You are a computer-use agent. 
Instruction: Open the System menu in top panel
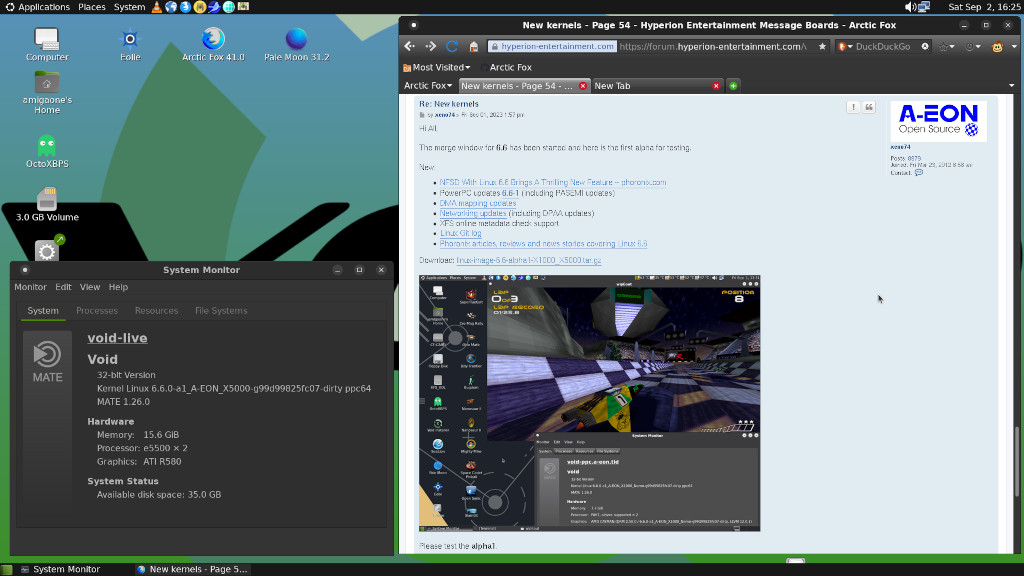coord(129,7)
